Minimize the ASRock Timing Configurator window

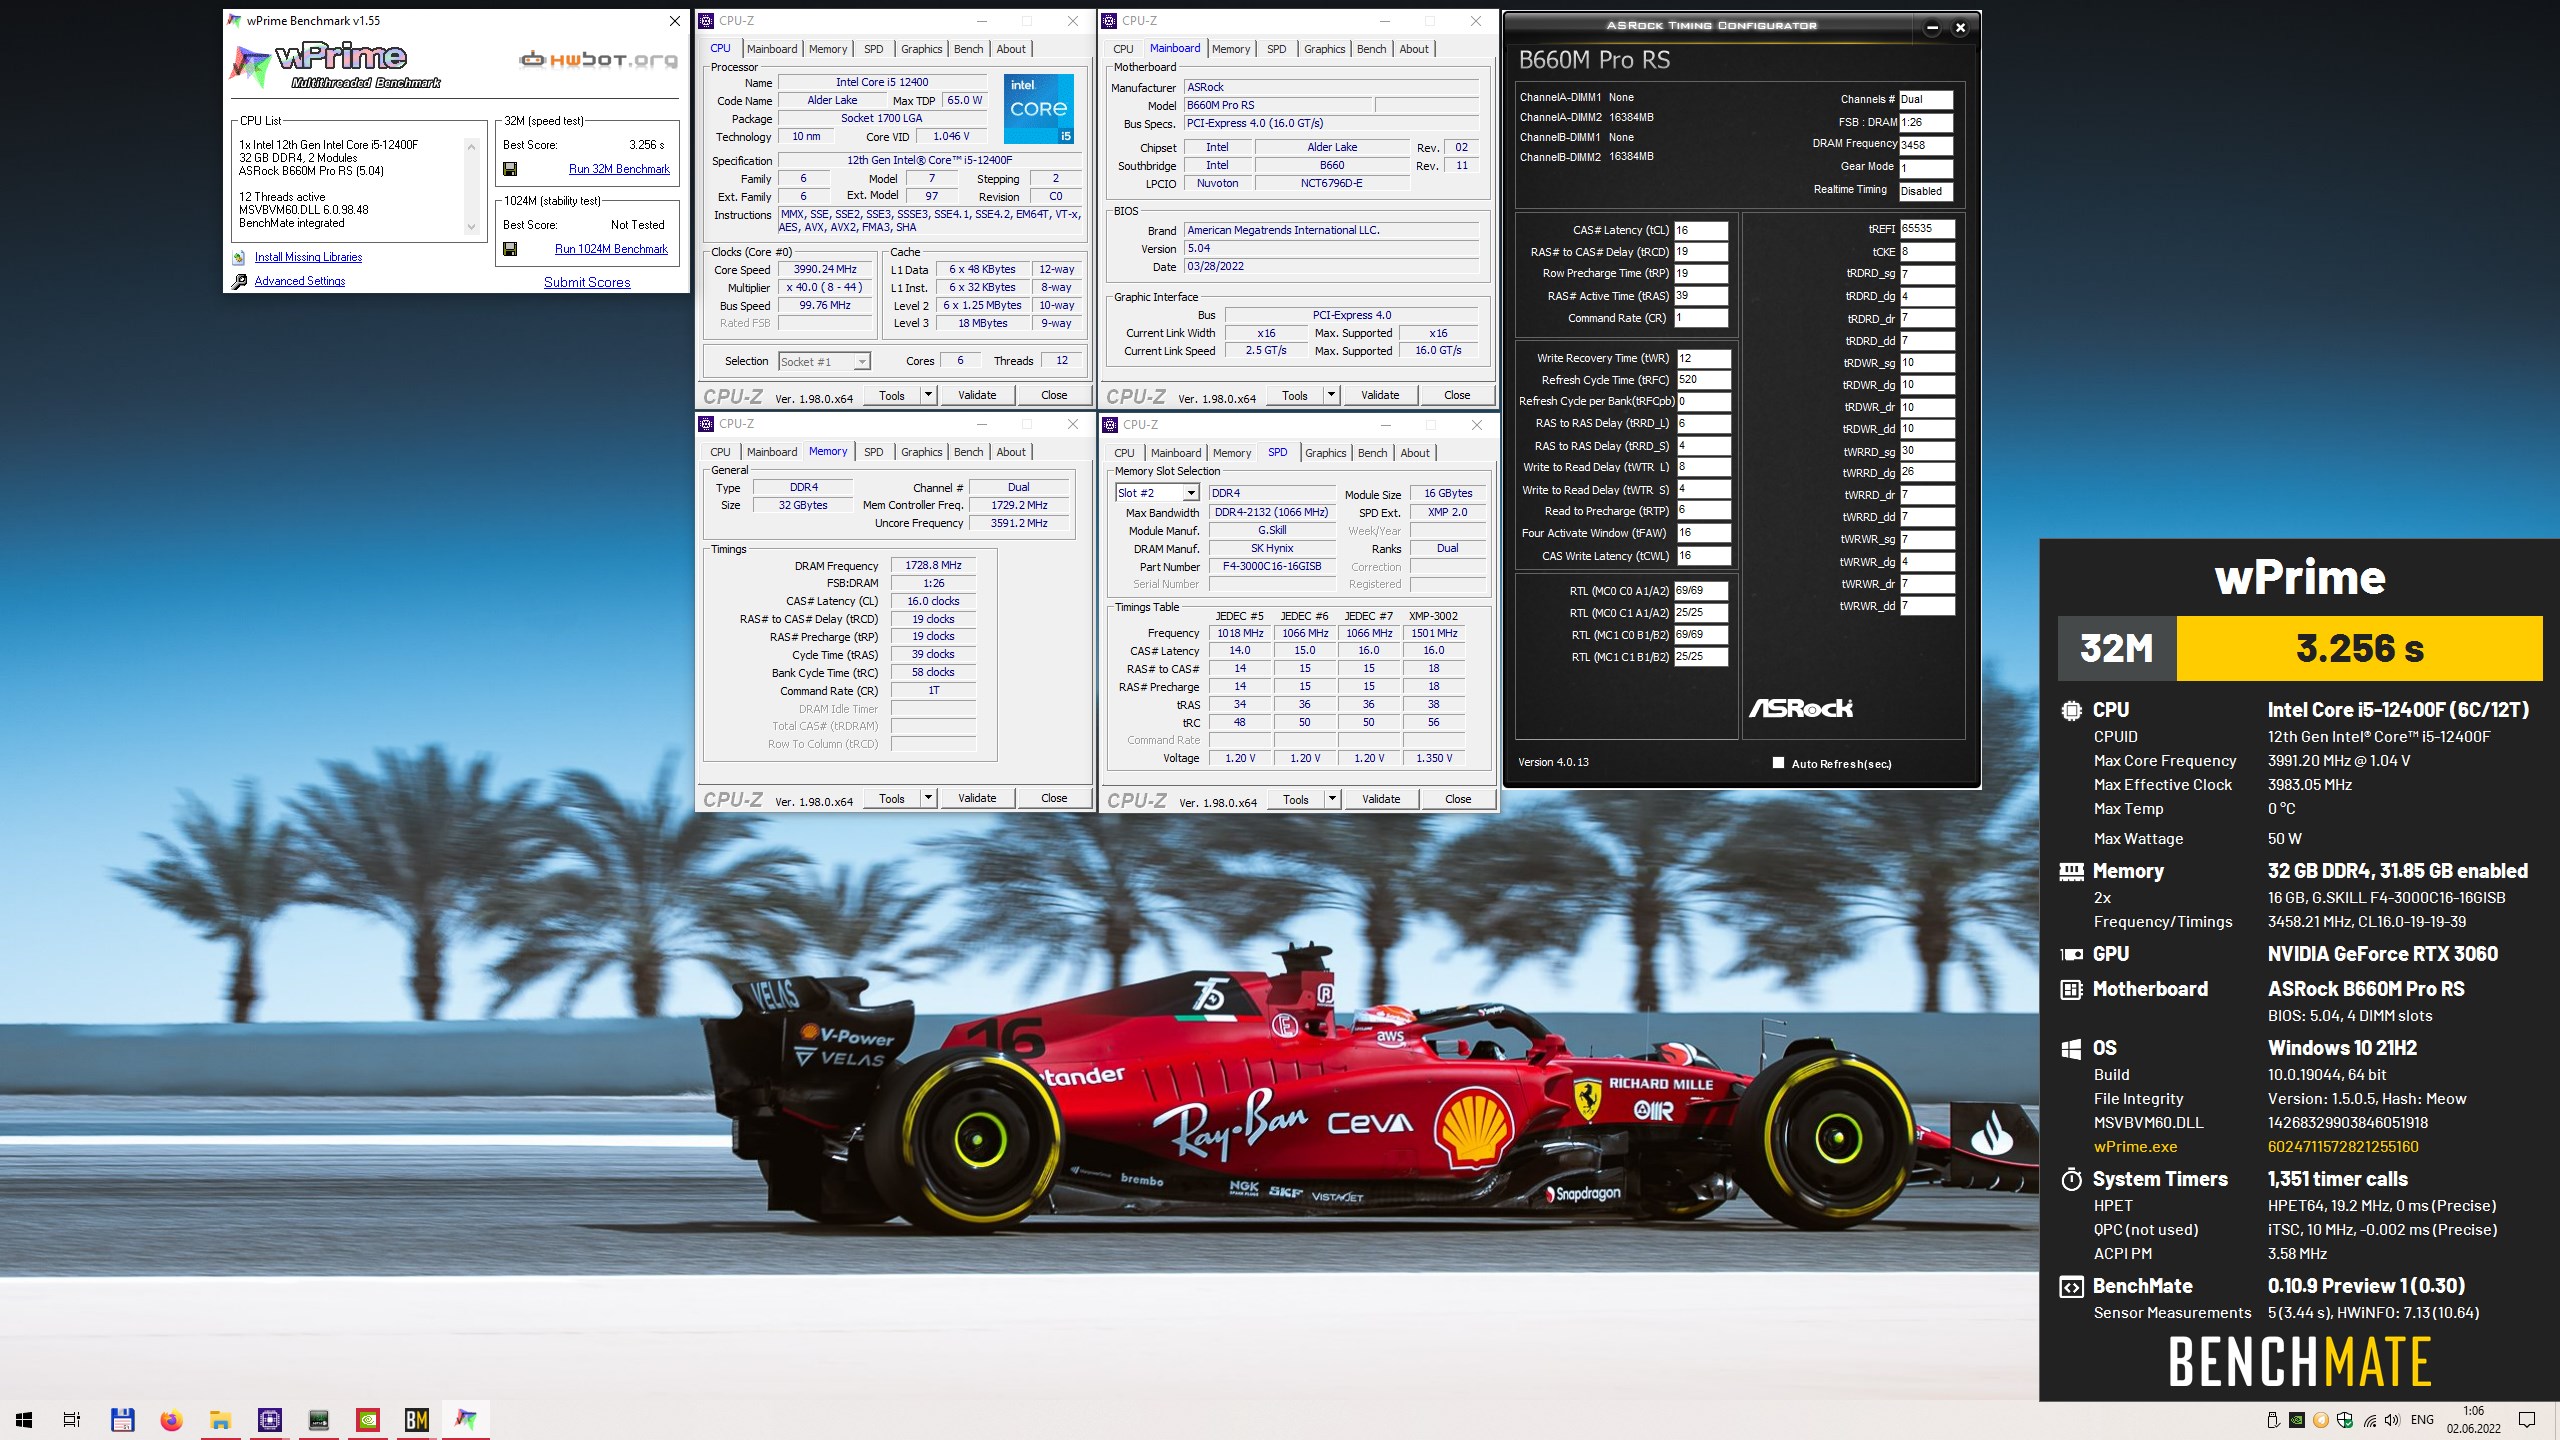coord(1932,28)
